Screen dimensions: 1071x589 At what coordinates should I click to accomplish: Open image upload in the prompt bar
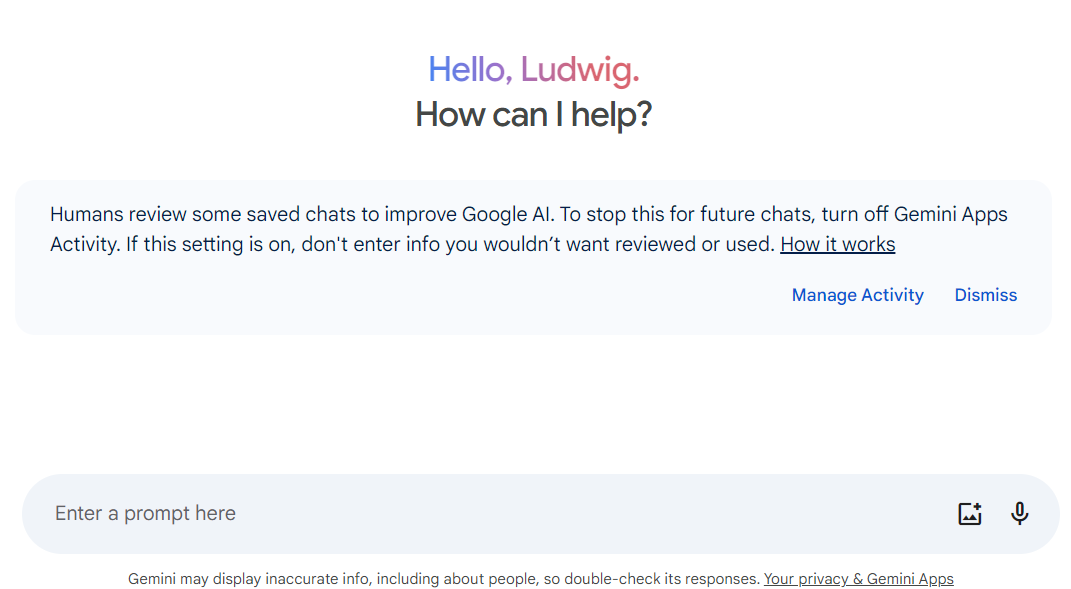pyautogui.click(x=969, y=513)
